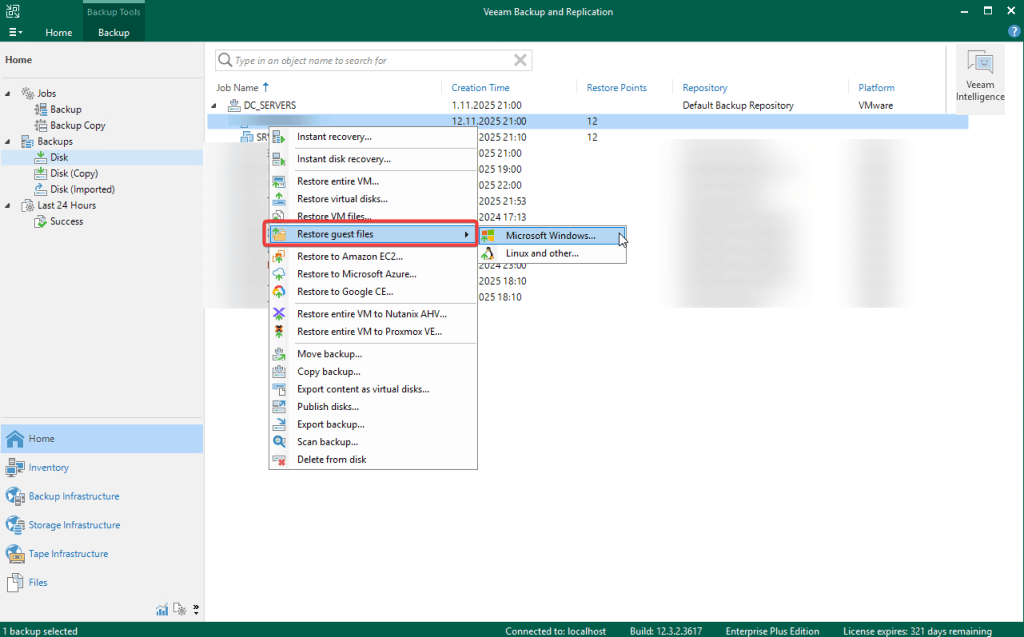1024x637 pixels.
Task: Choose Microsoft Windows... from submenu
Action: pyautogui.click(x=552, y=236)
